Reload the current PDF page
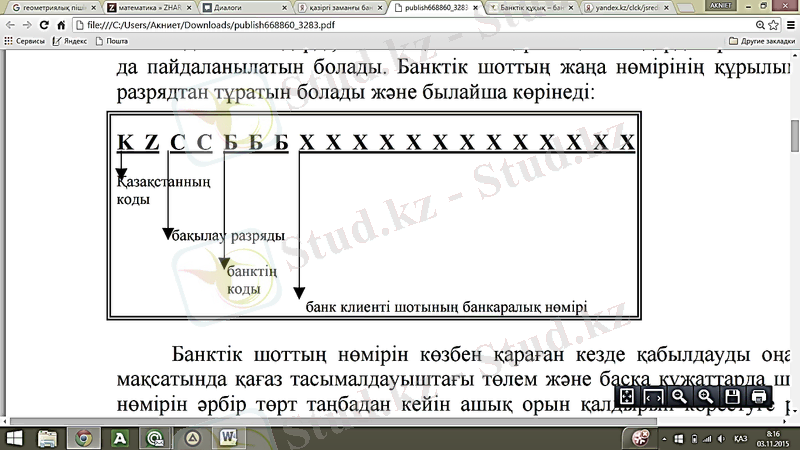 point(44,24)
